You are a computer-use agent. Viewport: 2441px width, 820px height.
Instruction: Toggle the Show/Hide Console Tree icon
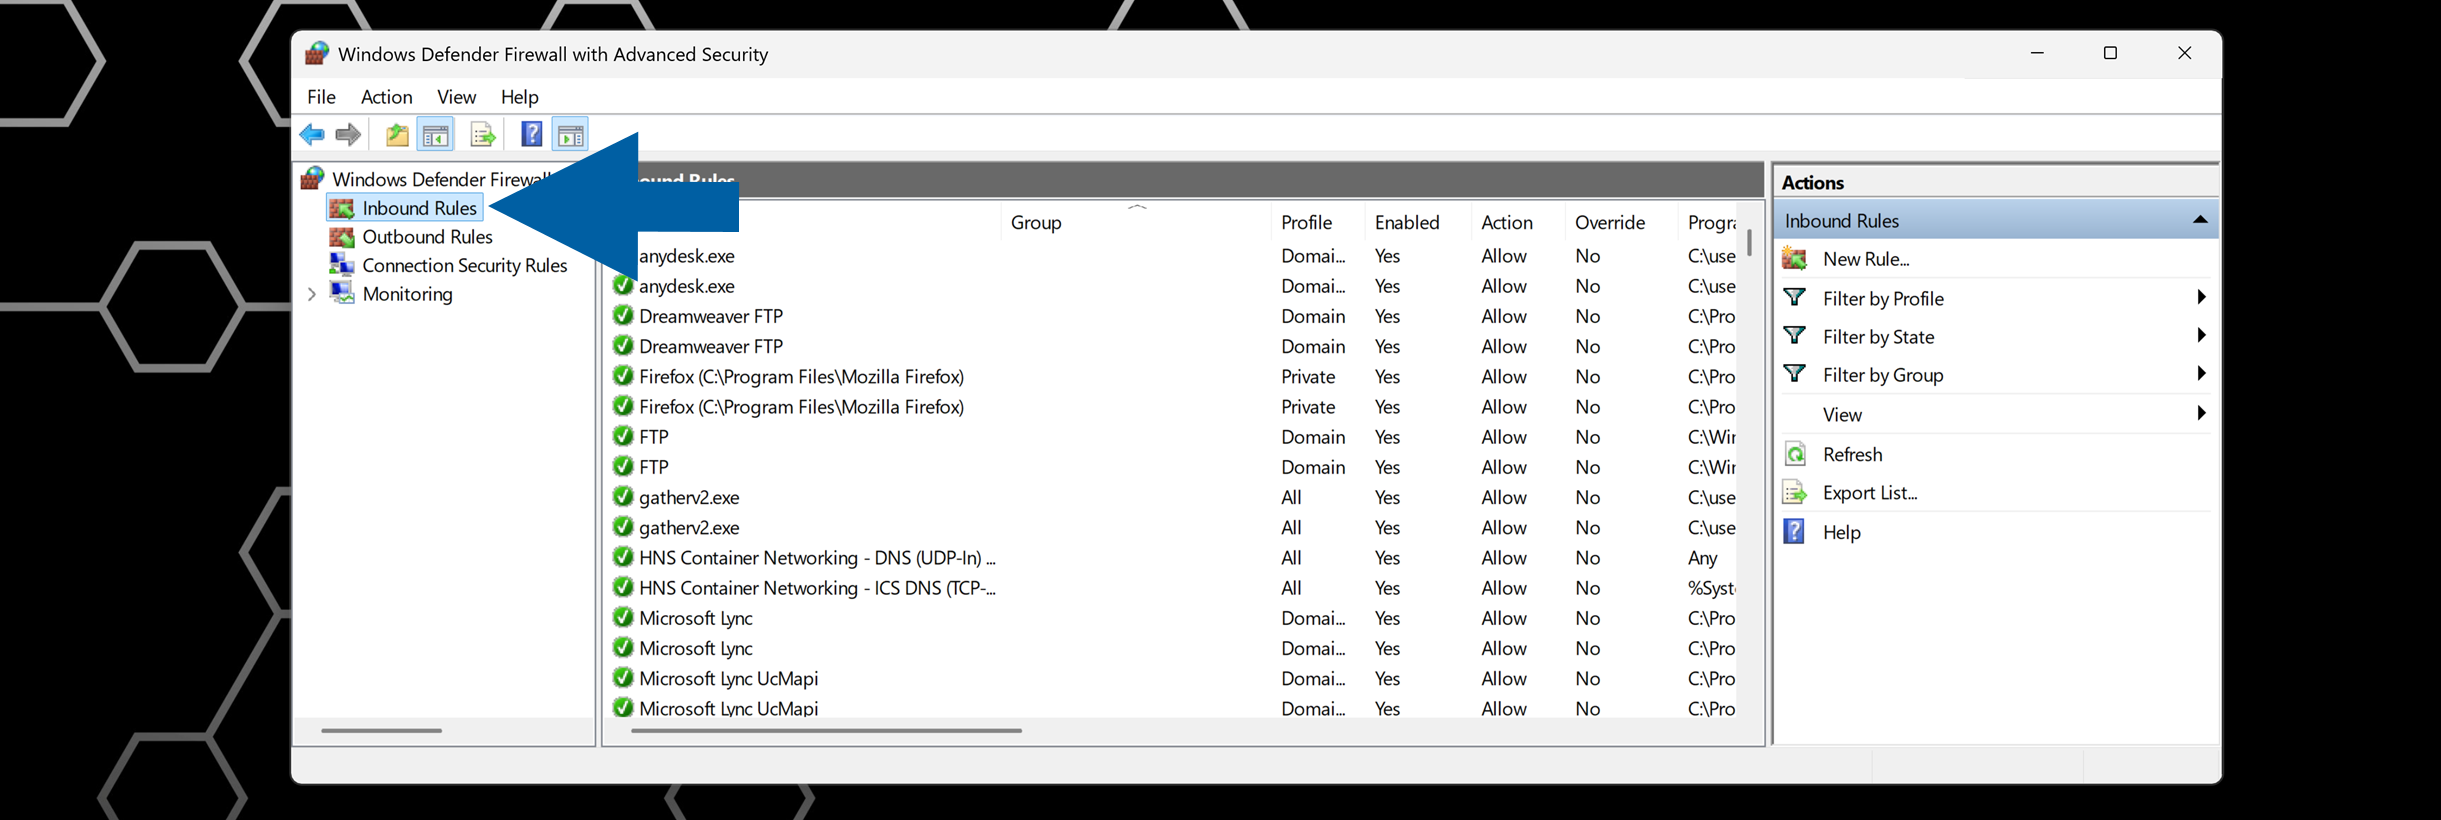[435, 134]
